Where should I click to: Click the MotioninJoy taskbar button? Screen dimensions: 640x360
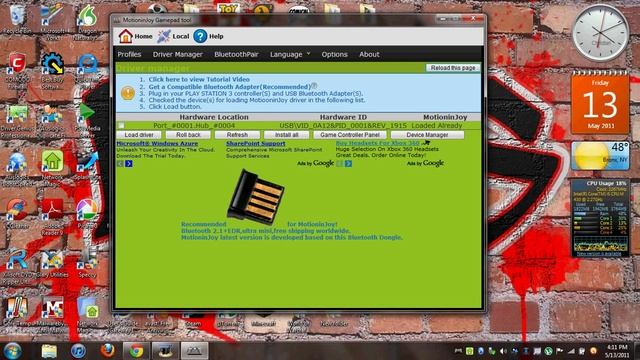pyautogui.click(x=195, y=351)
